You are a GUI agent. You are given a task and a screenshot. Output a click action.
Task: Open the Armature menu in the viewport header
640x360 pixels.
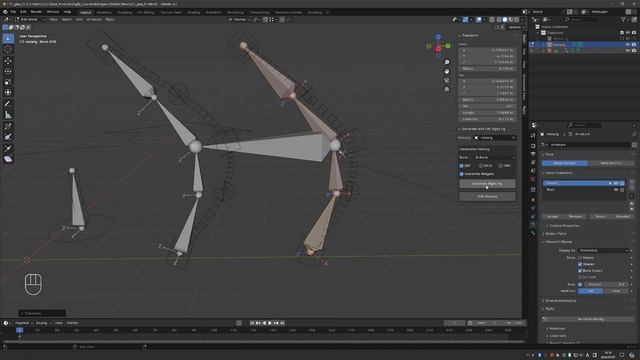[x=94, y=19]
